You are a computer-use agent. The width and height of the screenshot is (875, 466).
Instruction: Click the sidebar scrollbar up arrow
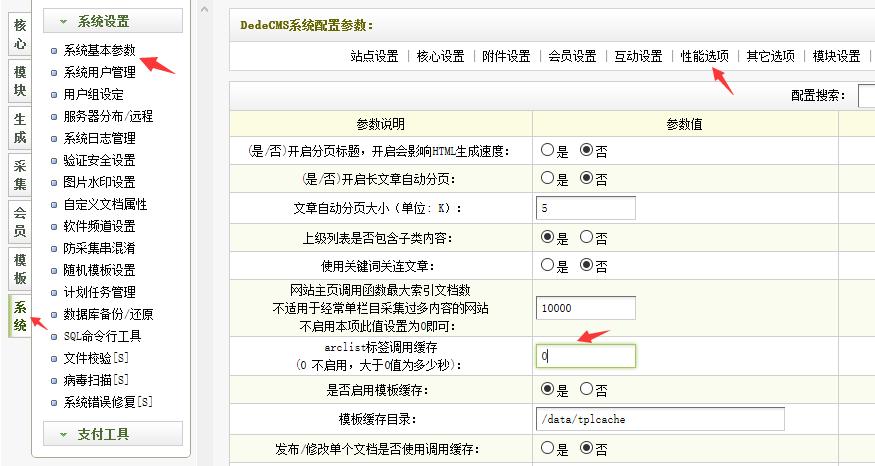pyautogui.click(x=205, y=9)
